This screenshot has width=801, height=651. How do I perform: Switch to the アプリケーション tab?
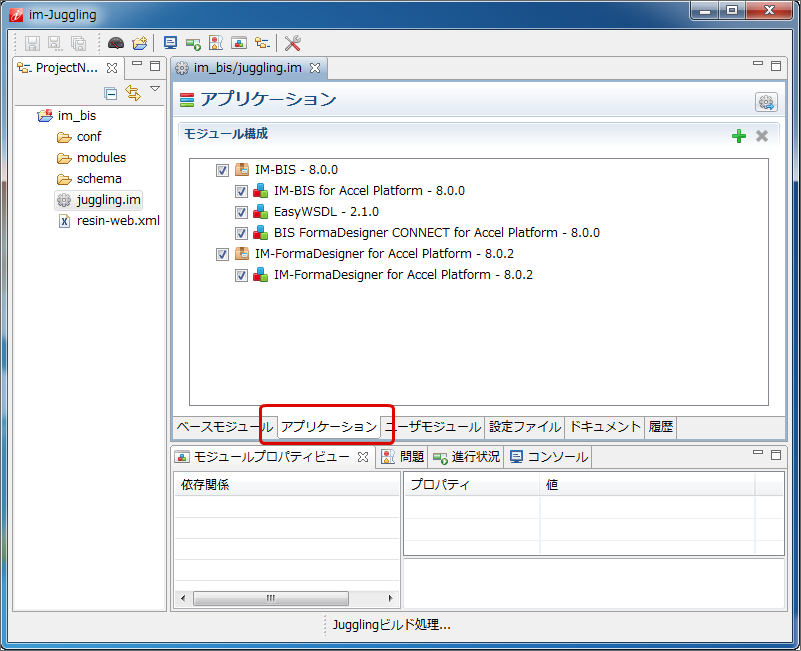tap(329, 427)
